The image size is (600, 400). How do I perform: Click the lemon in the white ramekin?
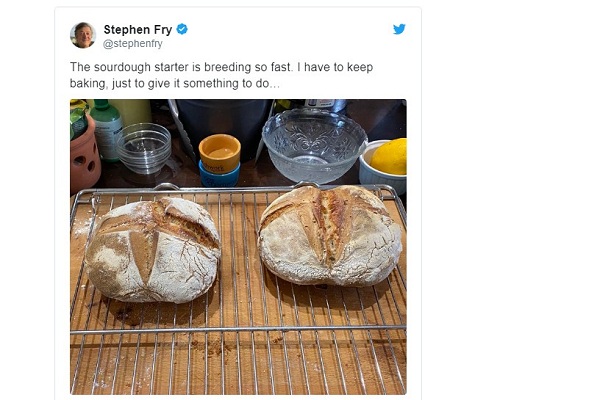coord(390,157)
